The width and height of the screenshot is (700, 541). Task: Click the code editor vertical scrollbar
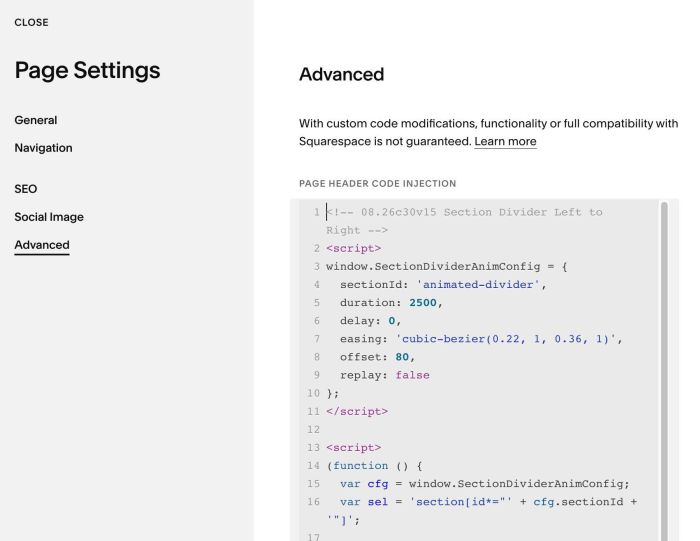click(664, 370)
